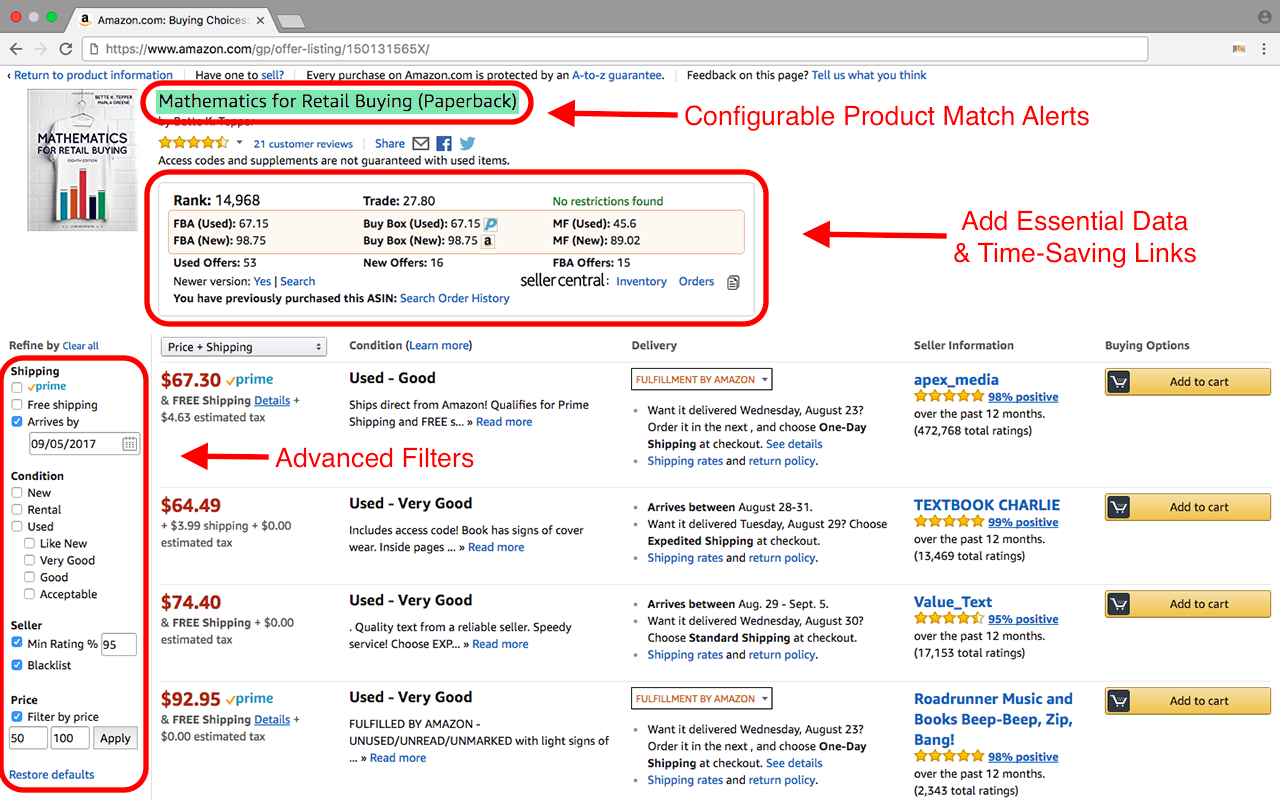Click the star rating for apex_media seller

pos(949,397)
